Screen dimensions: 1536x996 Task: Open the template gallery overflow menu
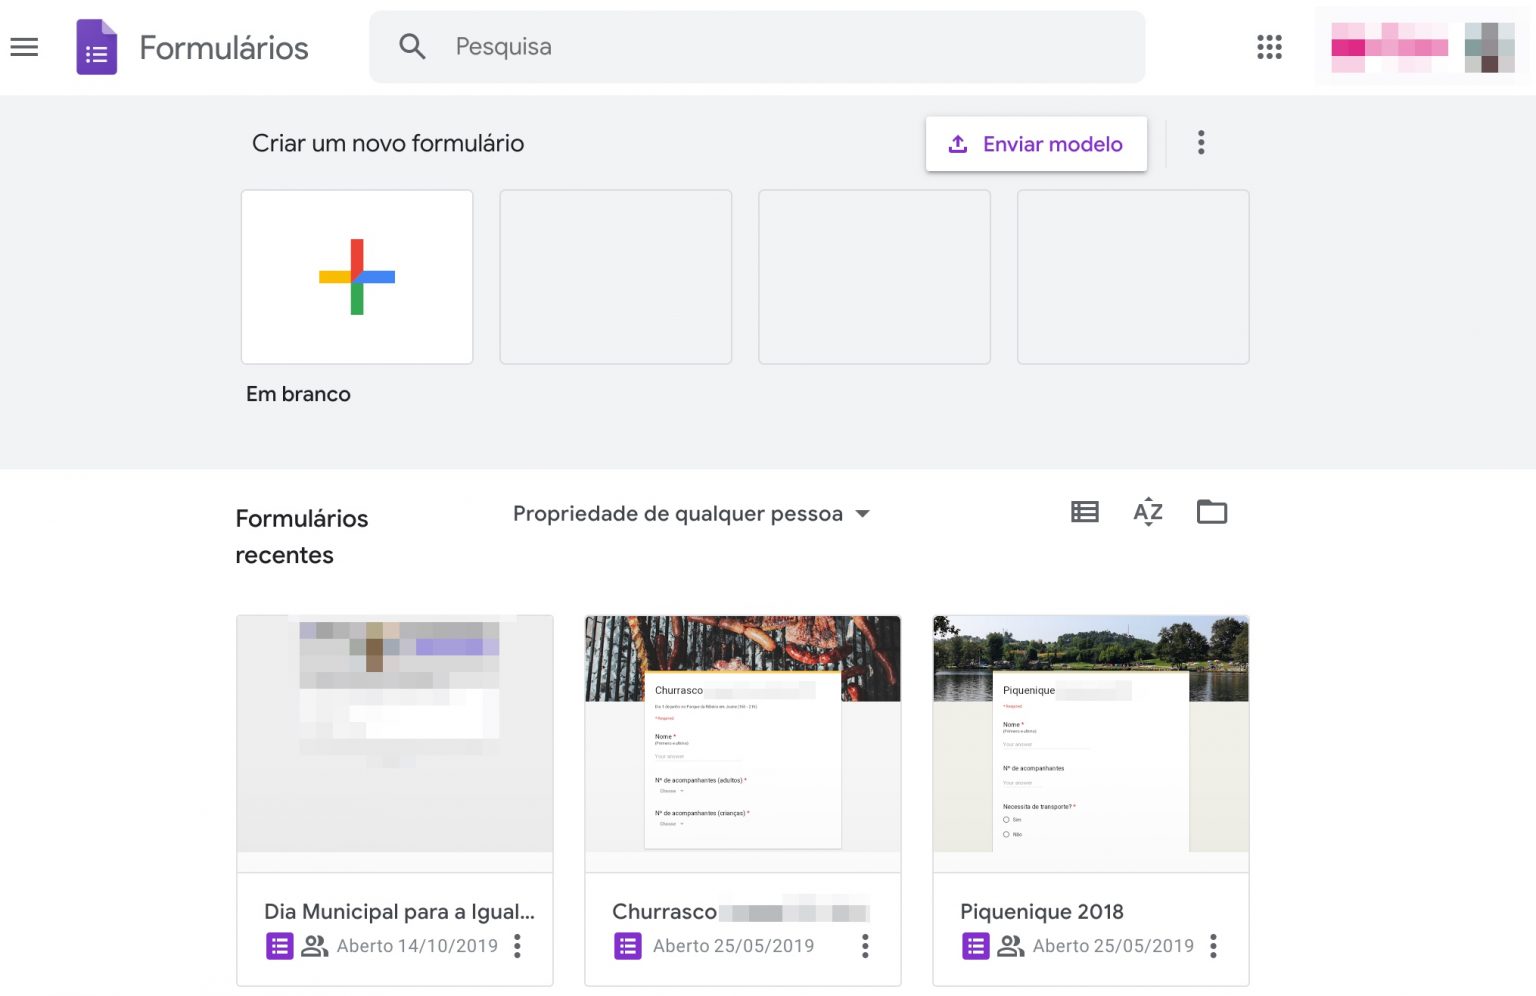point(1200,143)
